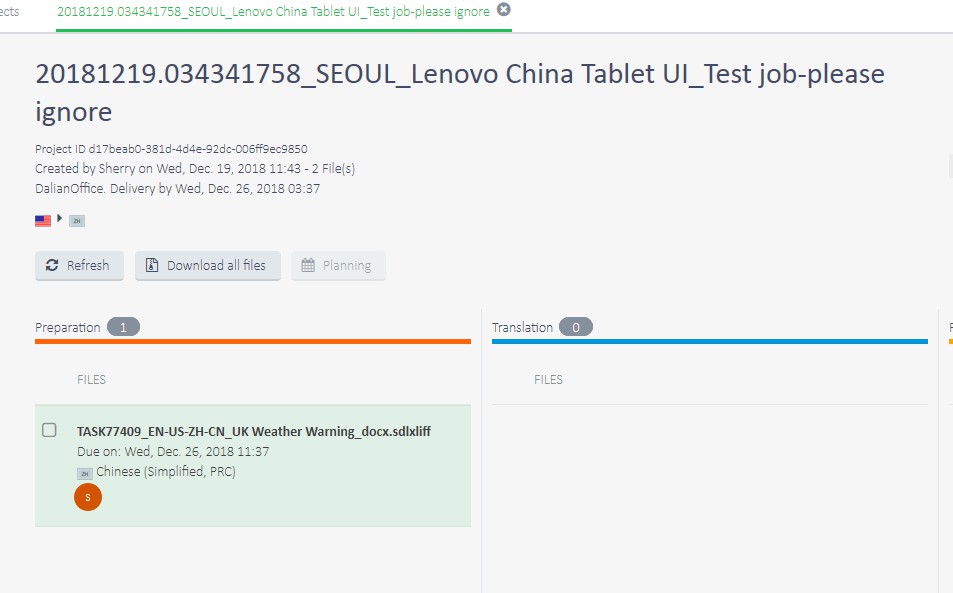Click the ZH target language icon below project details
953x593 pixels.
[77, 220]
